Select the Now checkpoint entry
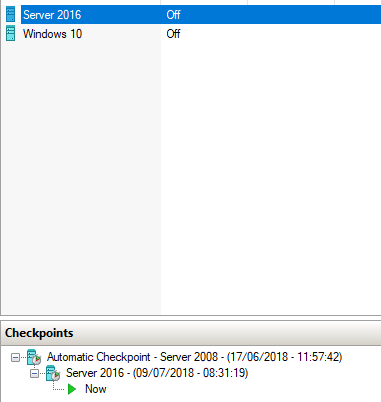 pos(96,389)
